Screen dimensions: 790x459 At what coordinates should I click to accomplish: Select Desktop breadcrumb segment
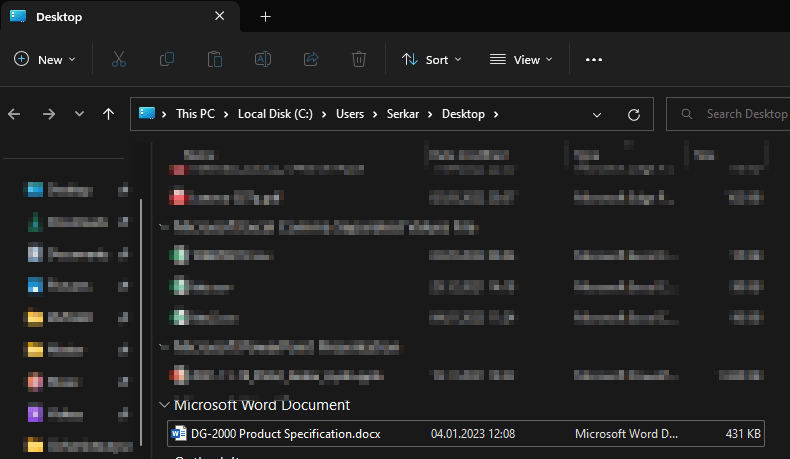[463, 114]
